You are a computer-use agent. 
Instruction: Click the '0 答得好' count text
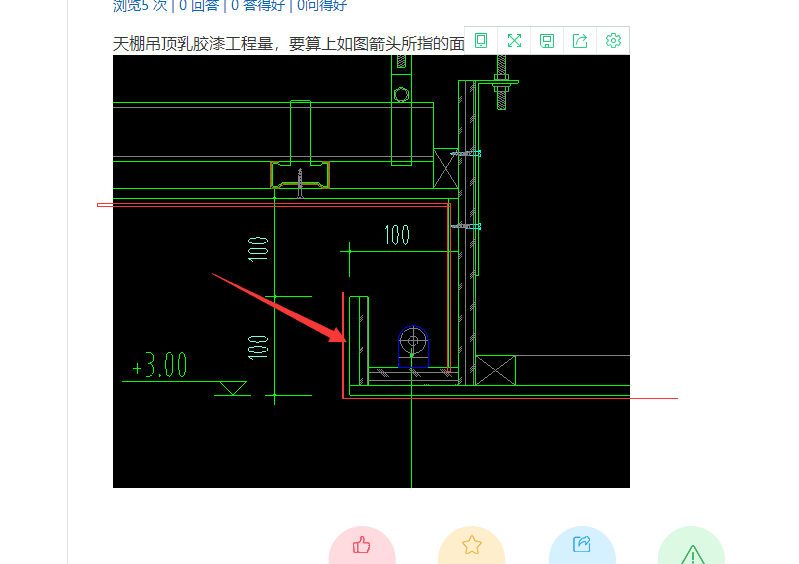coord(258,6)
